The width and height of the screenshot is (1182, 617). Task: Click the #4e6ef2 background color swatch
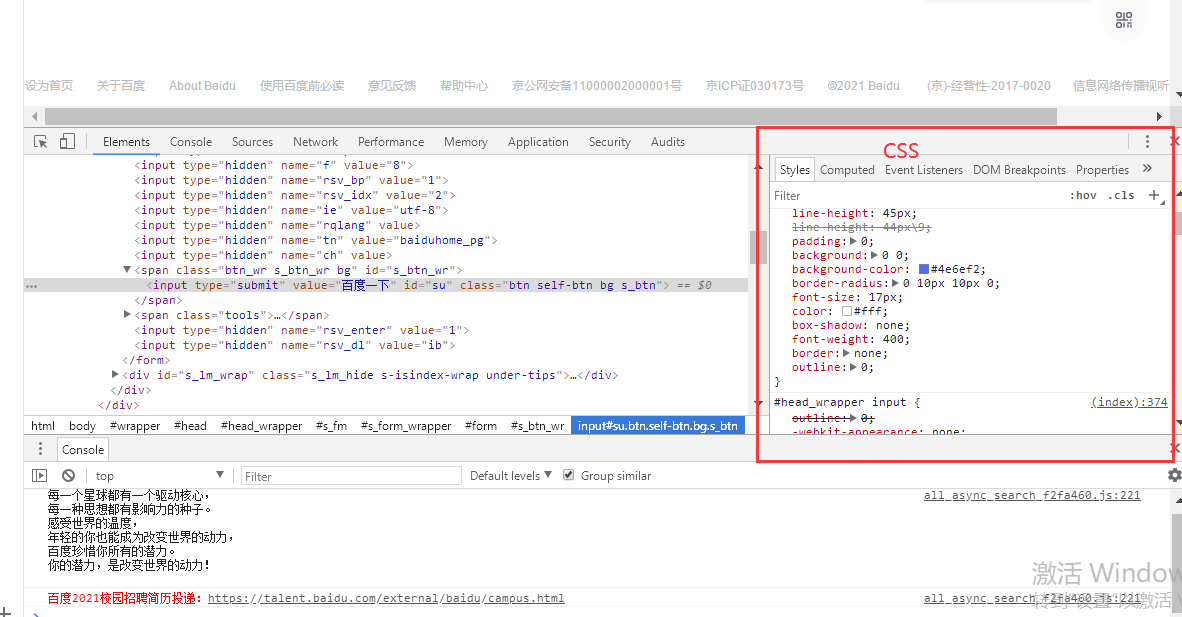point(923,269)
